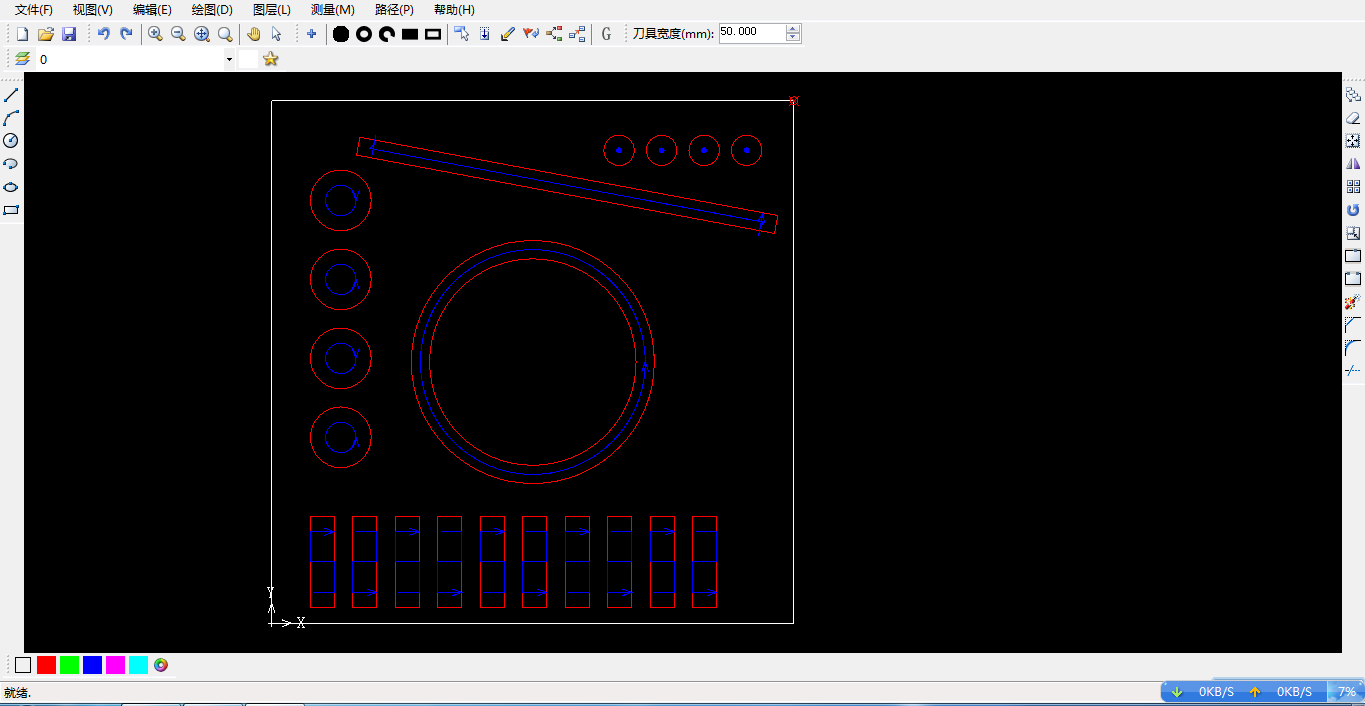Click the Save file icon
This screenshot has height=706, width=1365.
pyautogui.click(x=69, y=34)
